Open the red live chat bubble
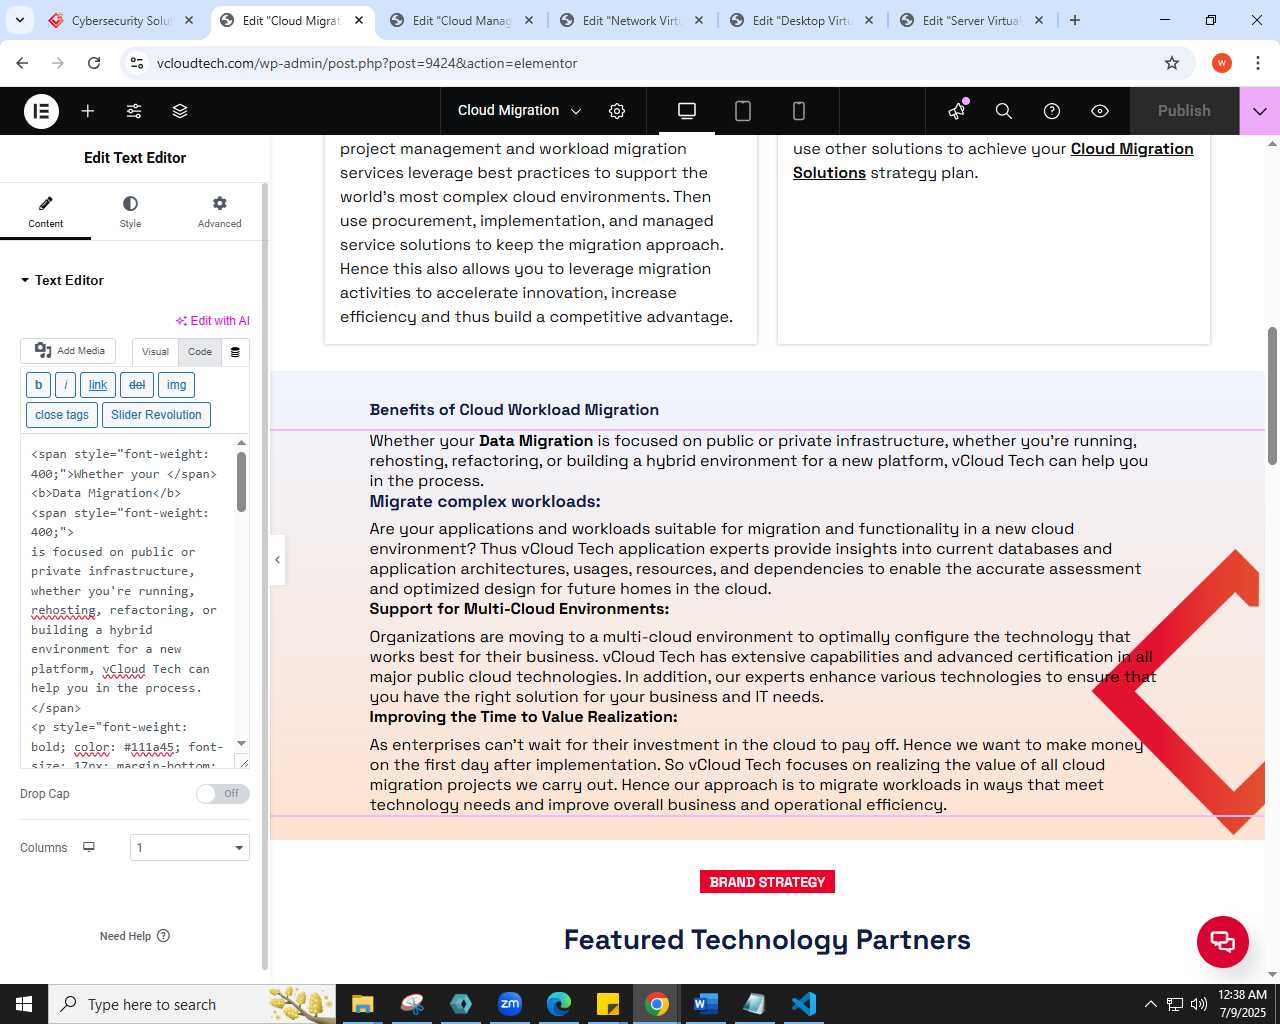Viewport: 1280px width, 1024px height. [x=1223, y=941]
